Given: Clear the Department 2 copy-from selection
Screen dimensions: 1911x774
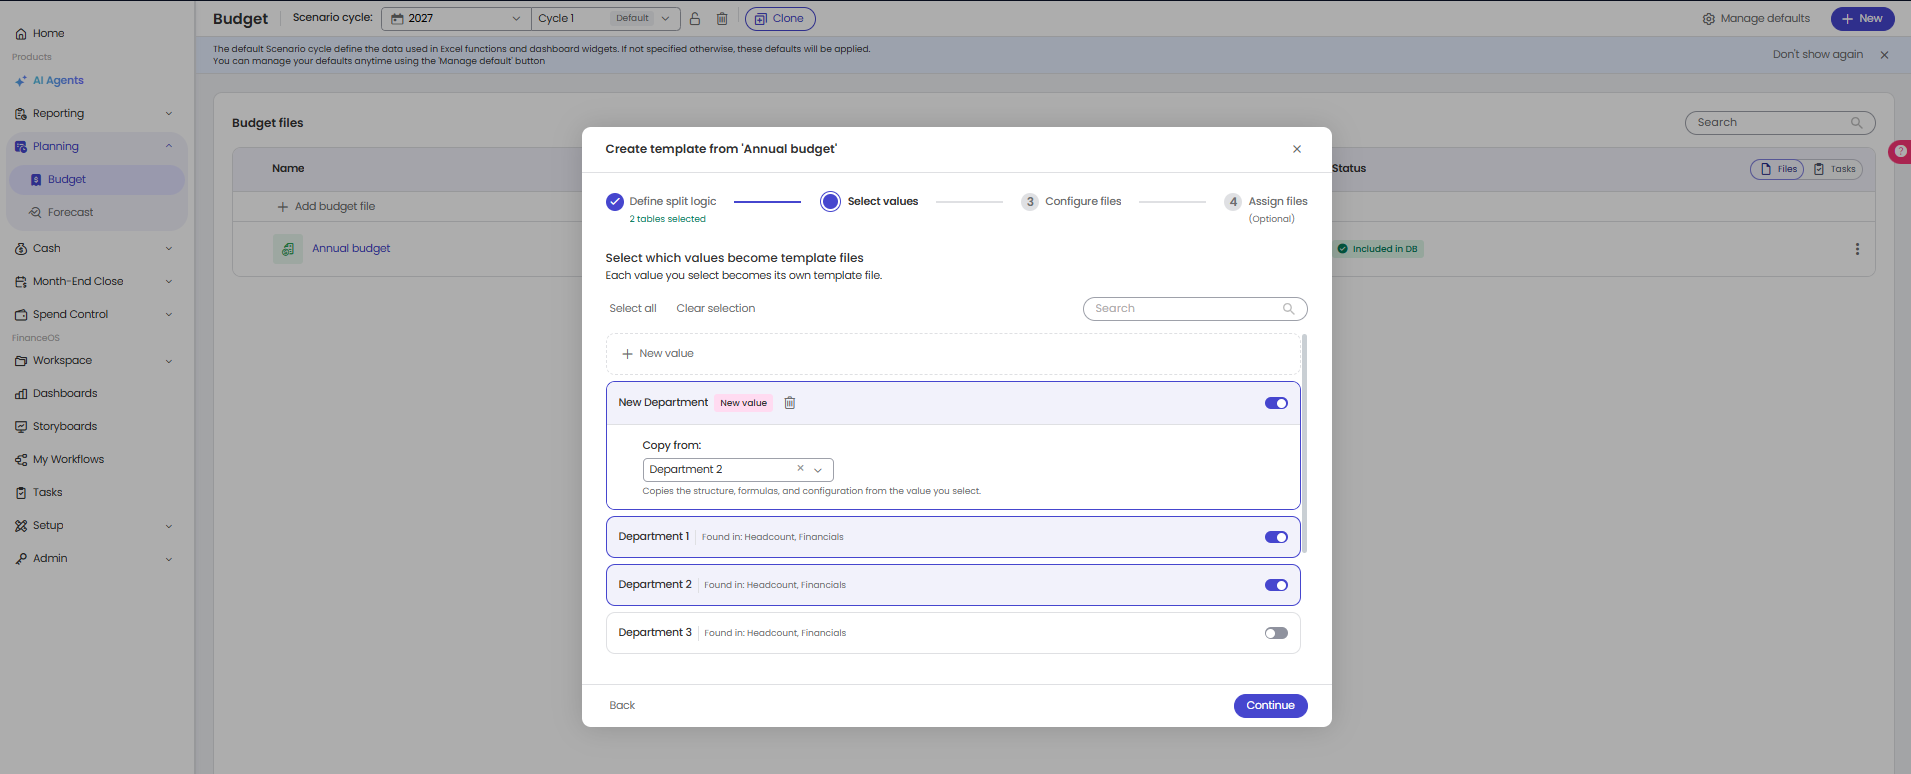Looking at the screenshot, I should pos(800,468).
